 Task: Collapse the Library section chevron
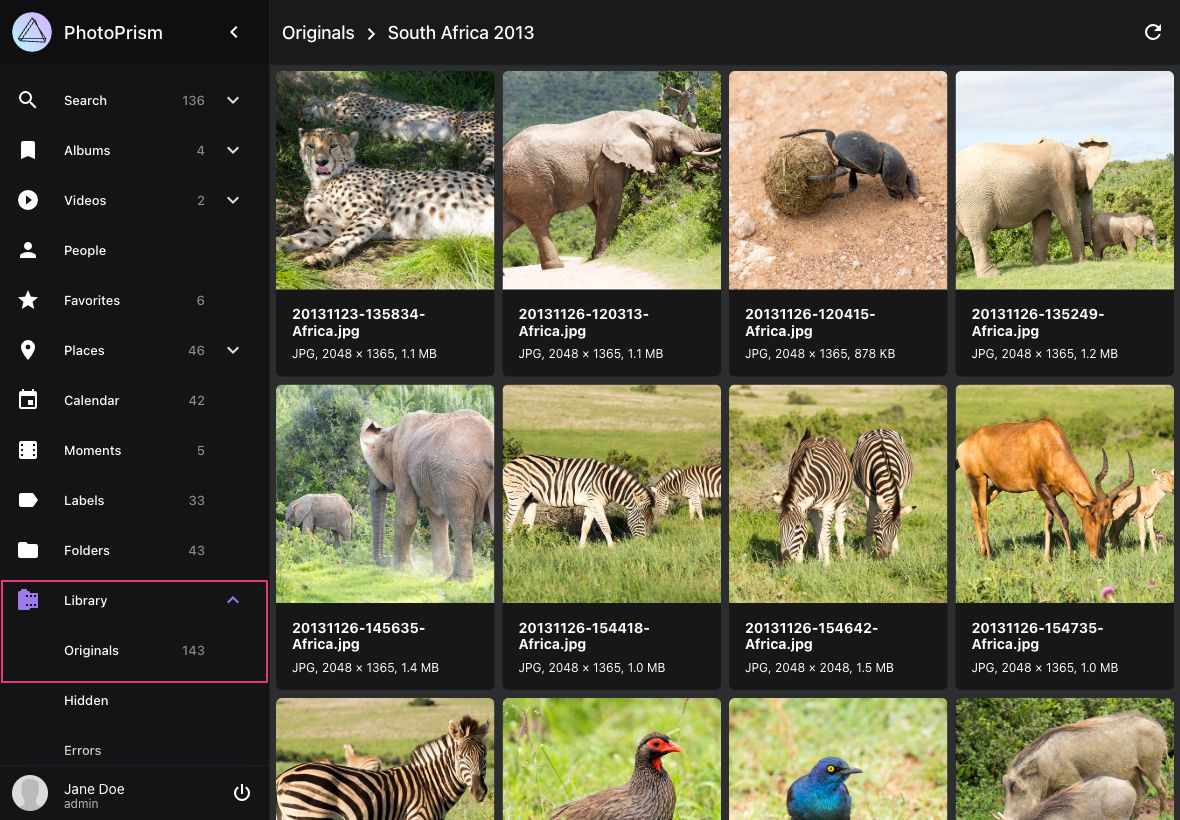point(233,600)
